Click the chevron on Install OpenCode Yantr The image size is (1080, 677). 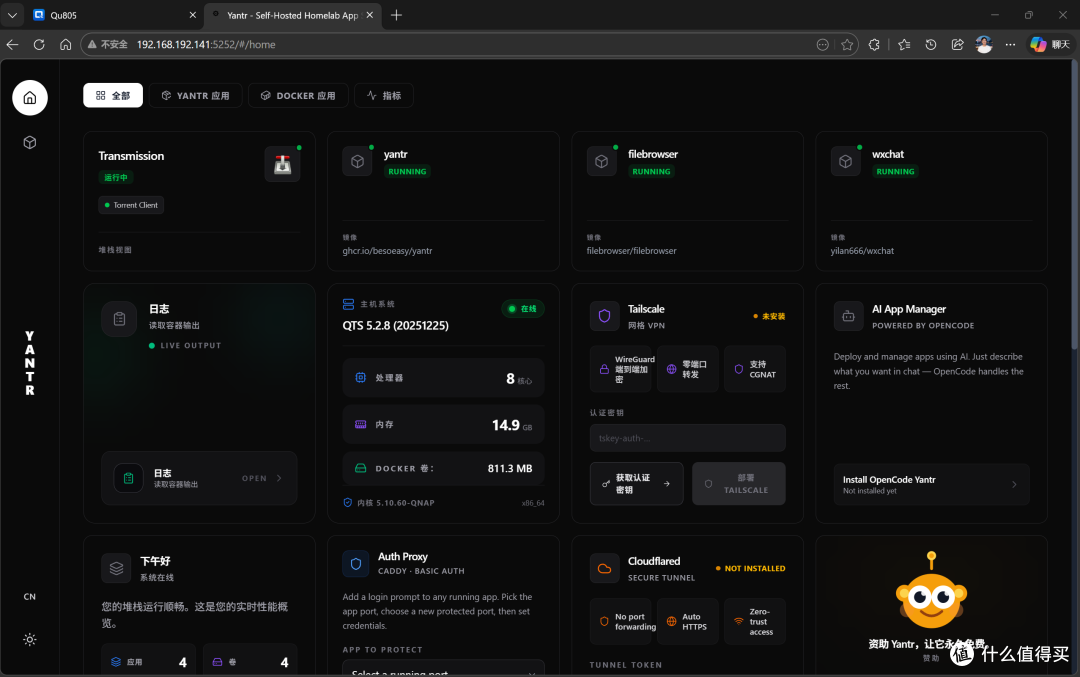1014,484
